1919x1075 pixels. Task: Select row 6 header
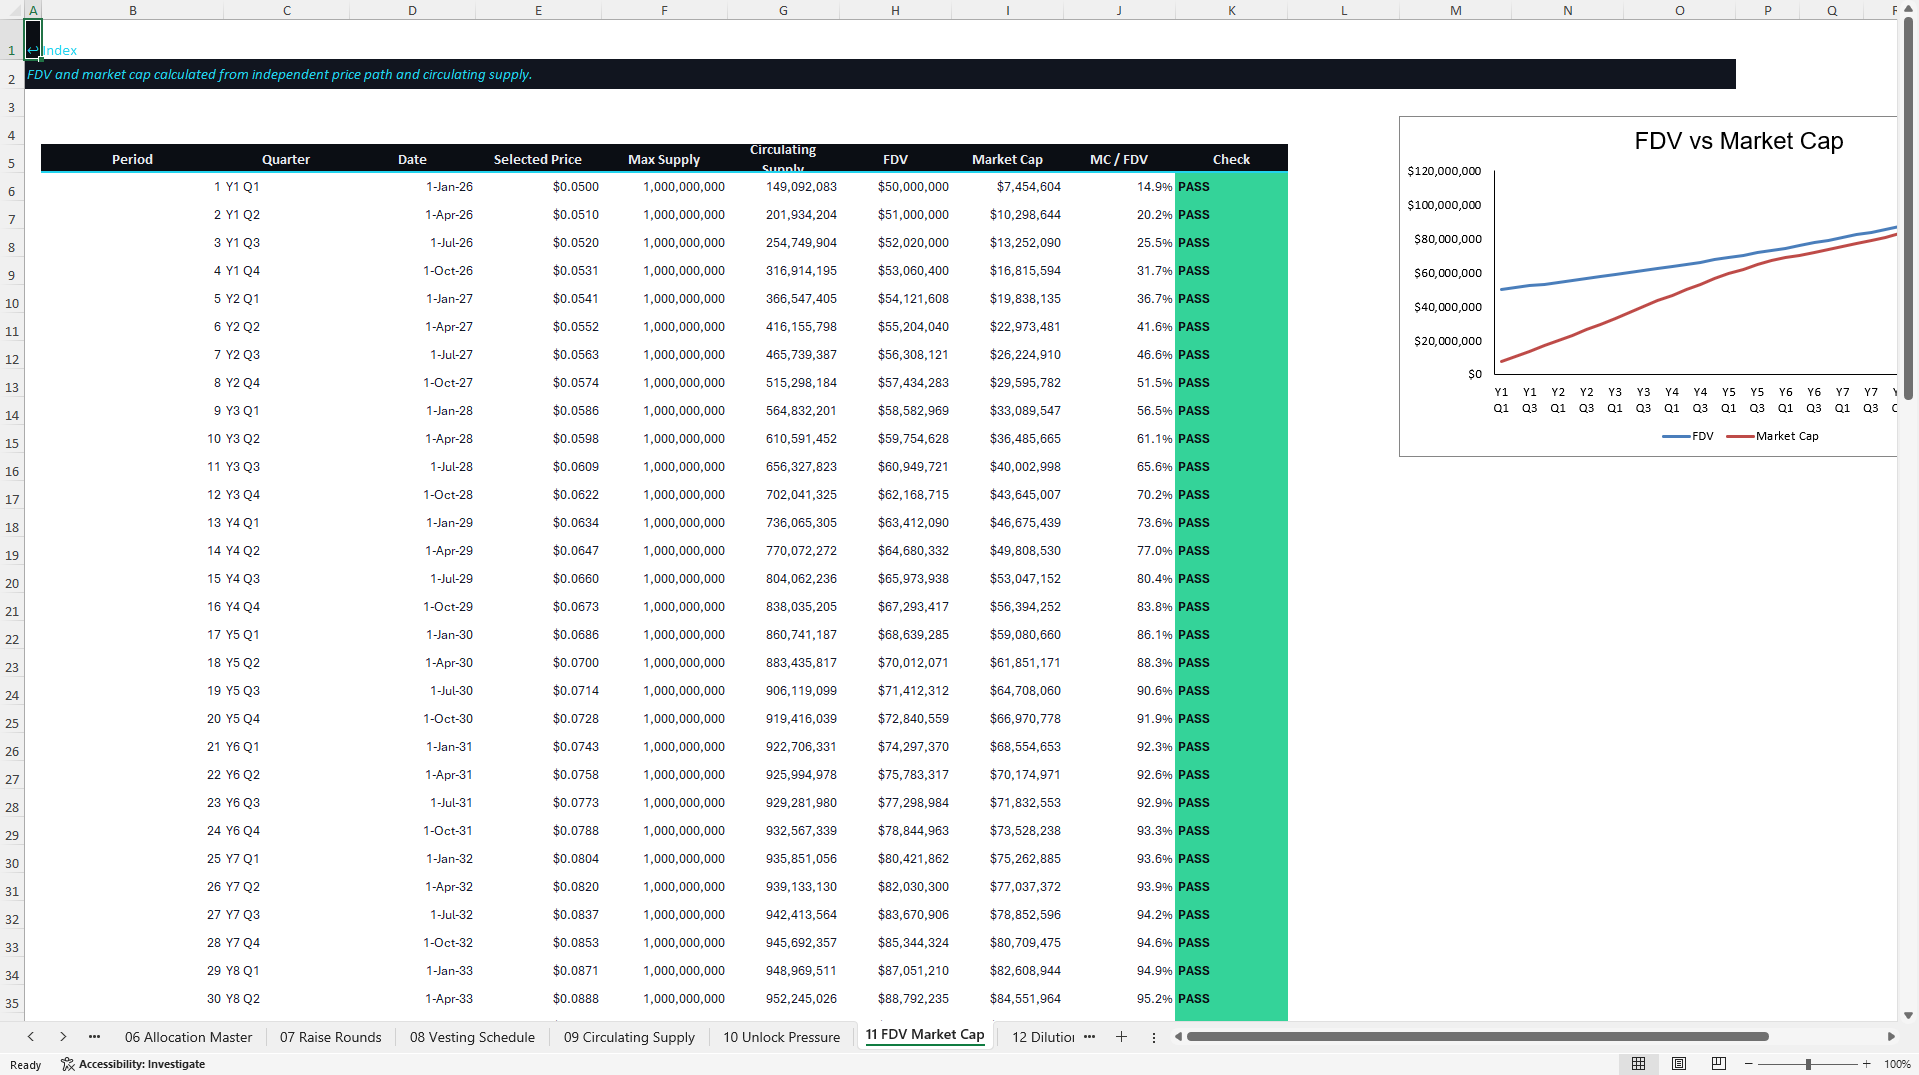tap(12, 191)
